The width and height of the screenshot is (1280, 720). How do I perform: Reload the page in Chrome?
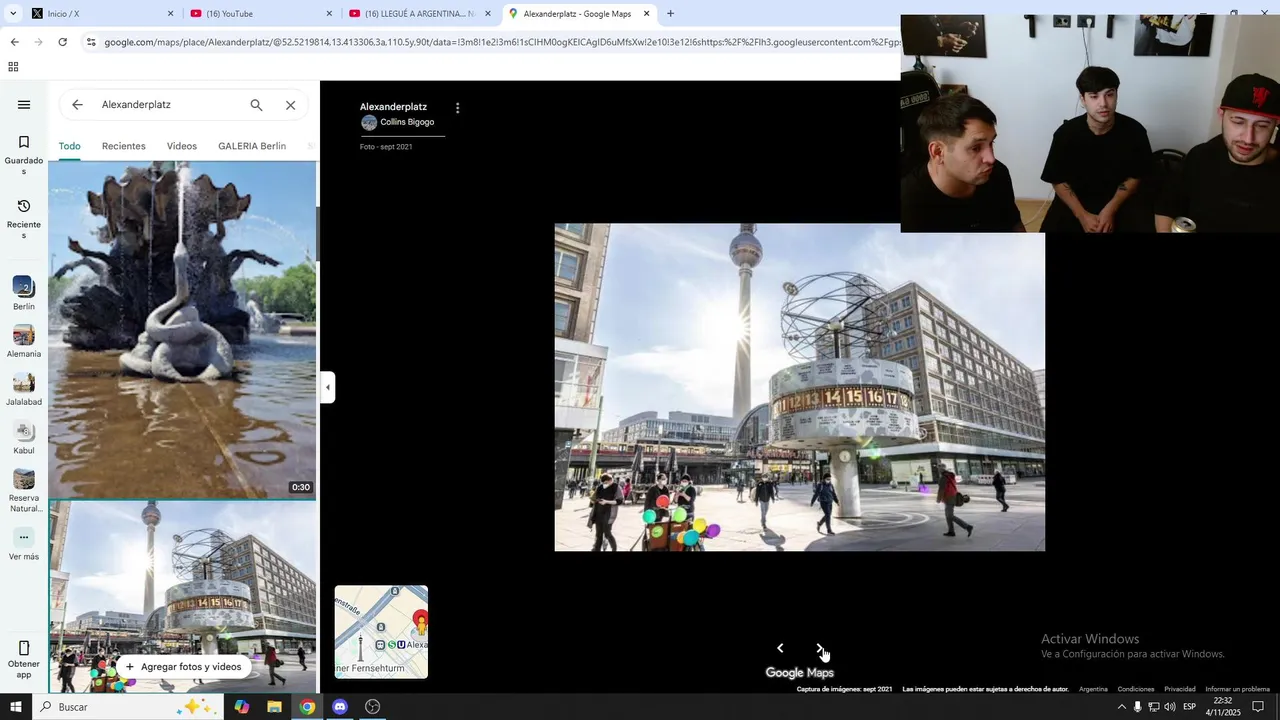[62, 42]
